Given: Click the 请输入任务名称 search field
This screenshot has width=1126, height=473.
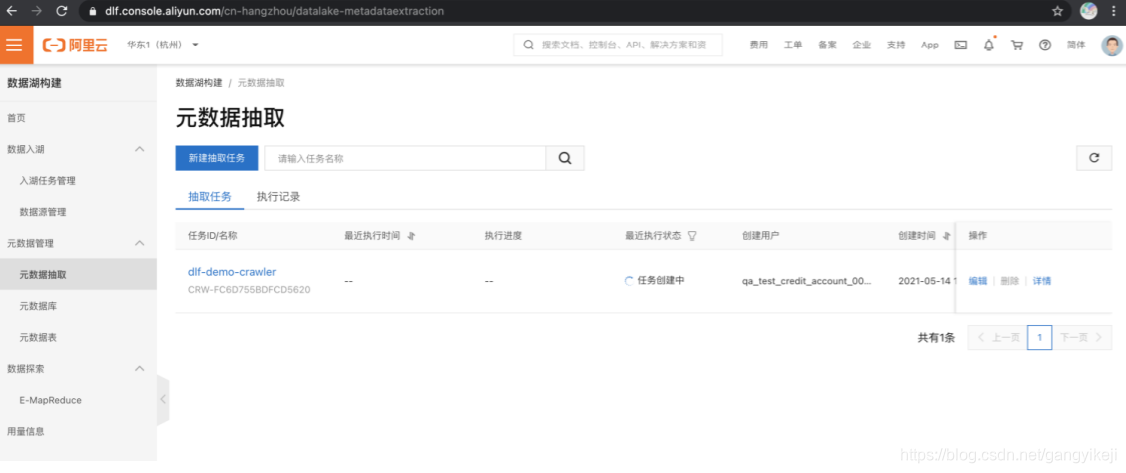Looking at the screenshot, I should pyautogui.click(x=405, y=159).
